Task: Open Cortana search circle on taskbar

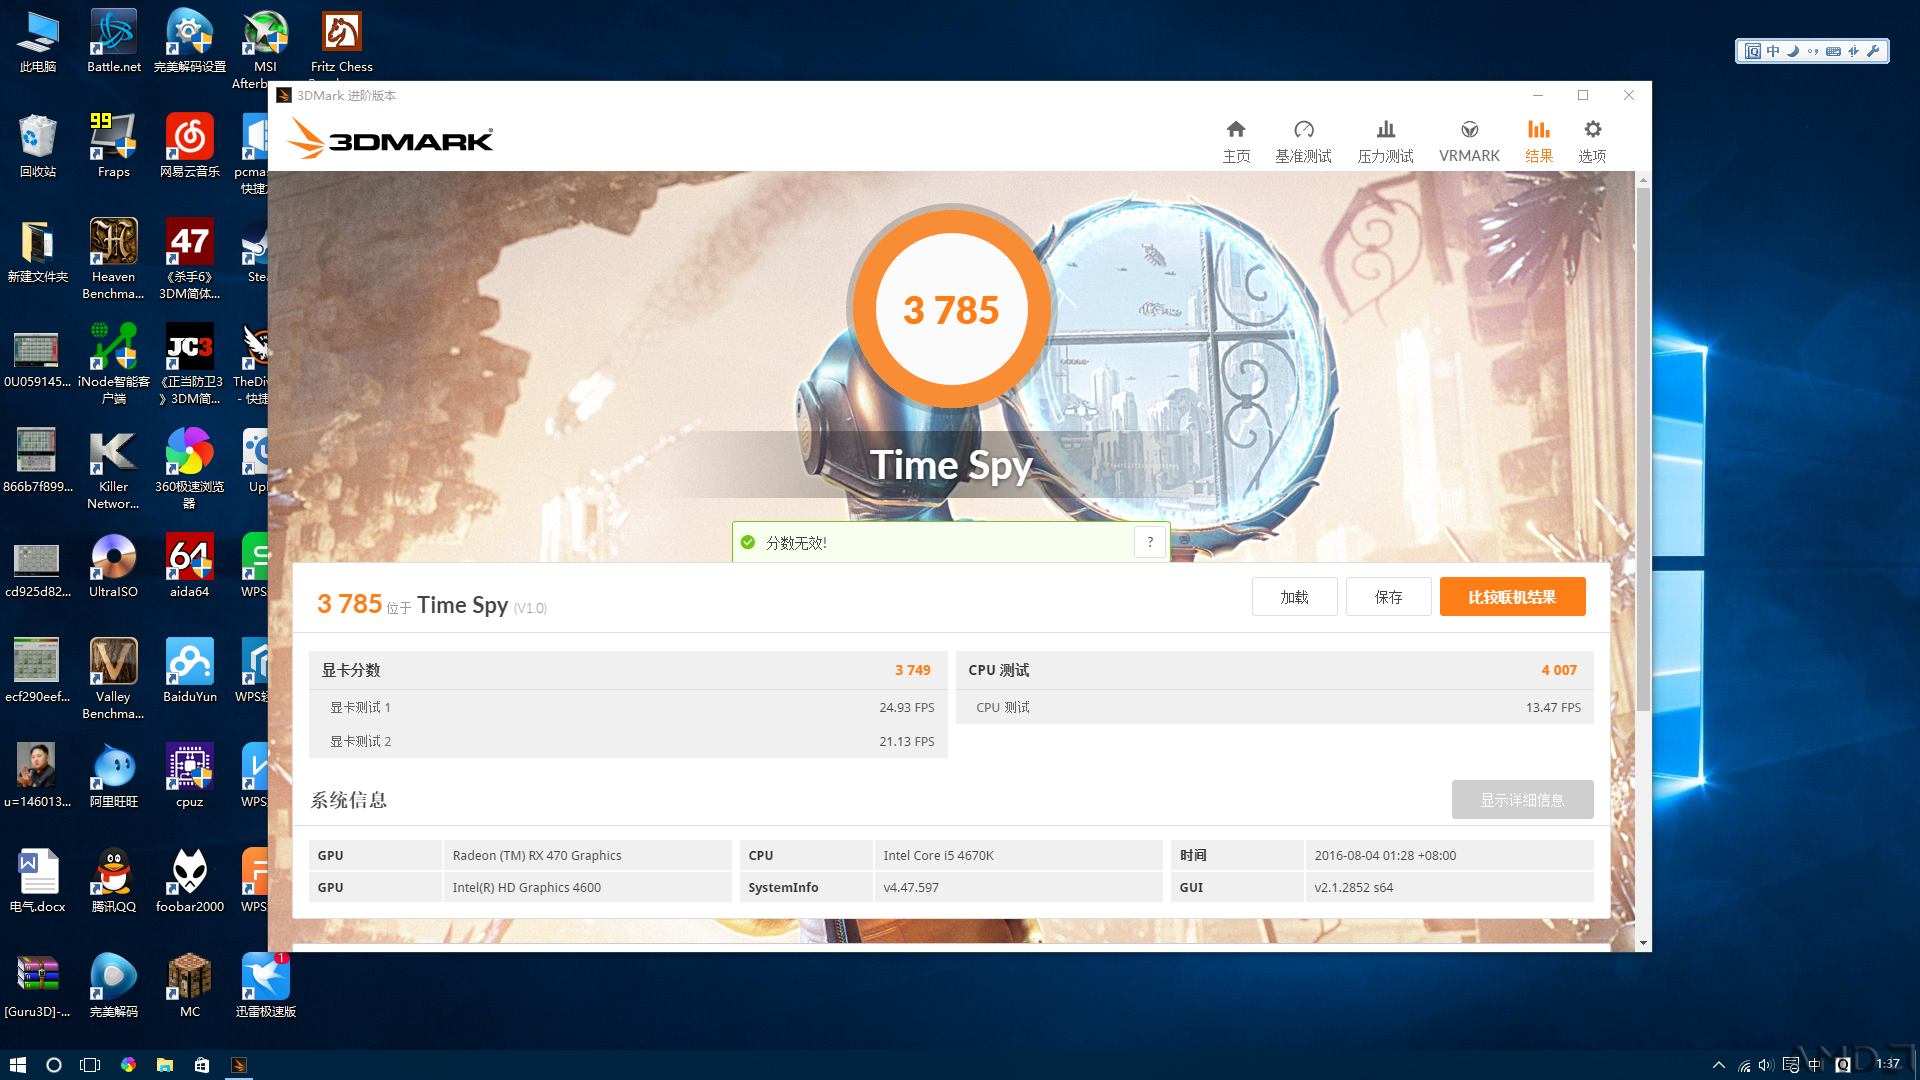Action: click(x=54, y=1065)
